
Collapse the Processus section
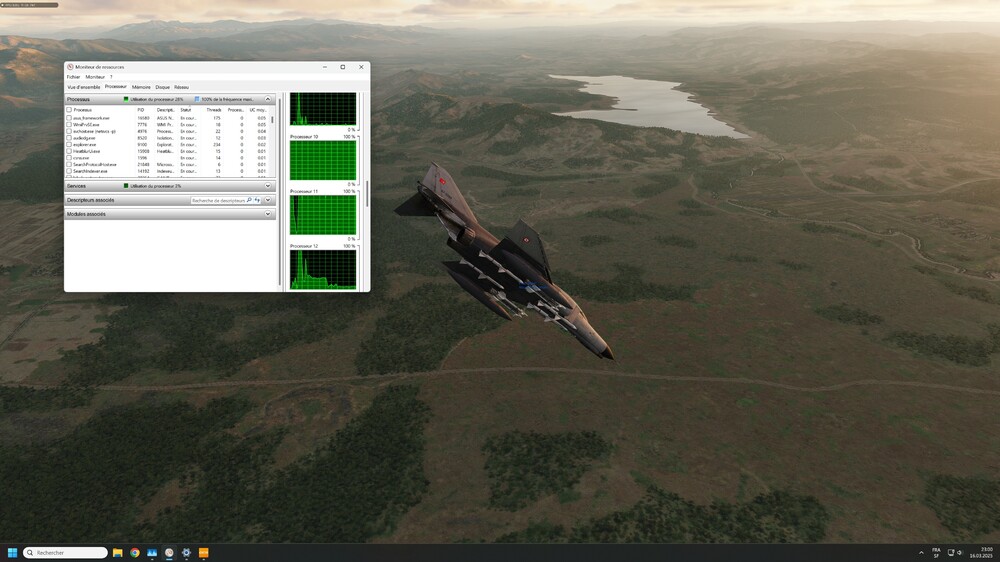(268, 100)
